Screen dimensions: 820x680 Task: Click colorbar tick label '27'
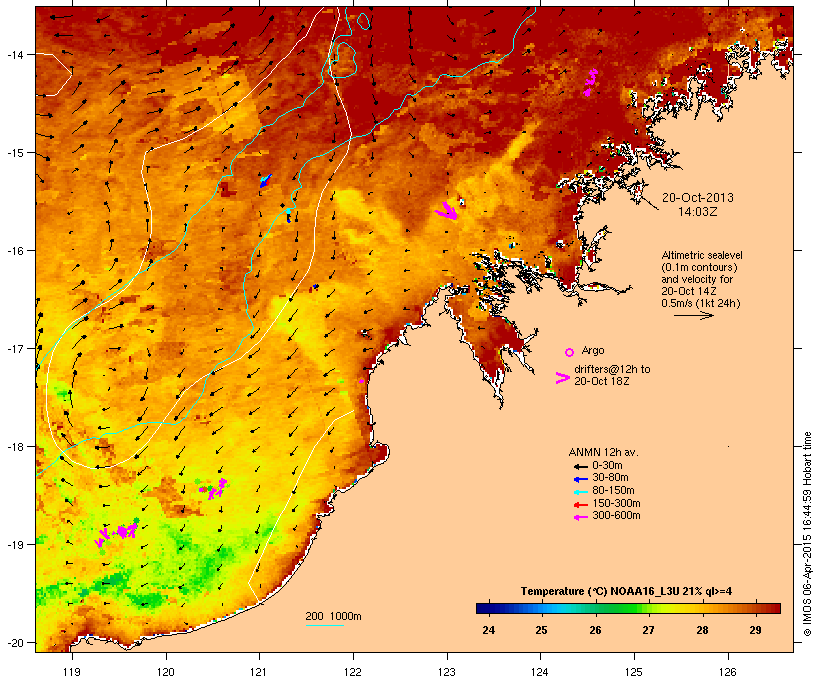[x=648, y=630]
